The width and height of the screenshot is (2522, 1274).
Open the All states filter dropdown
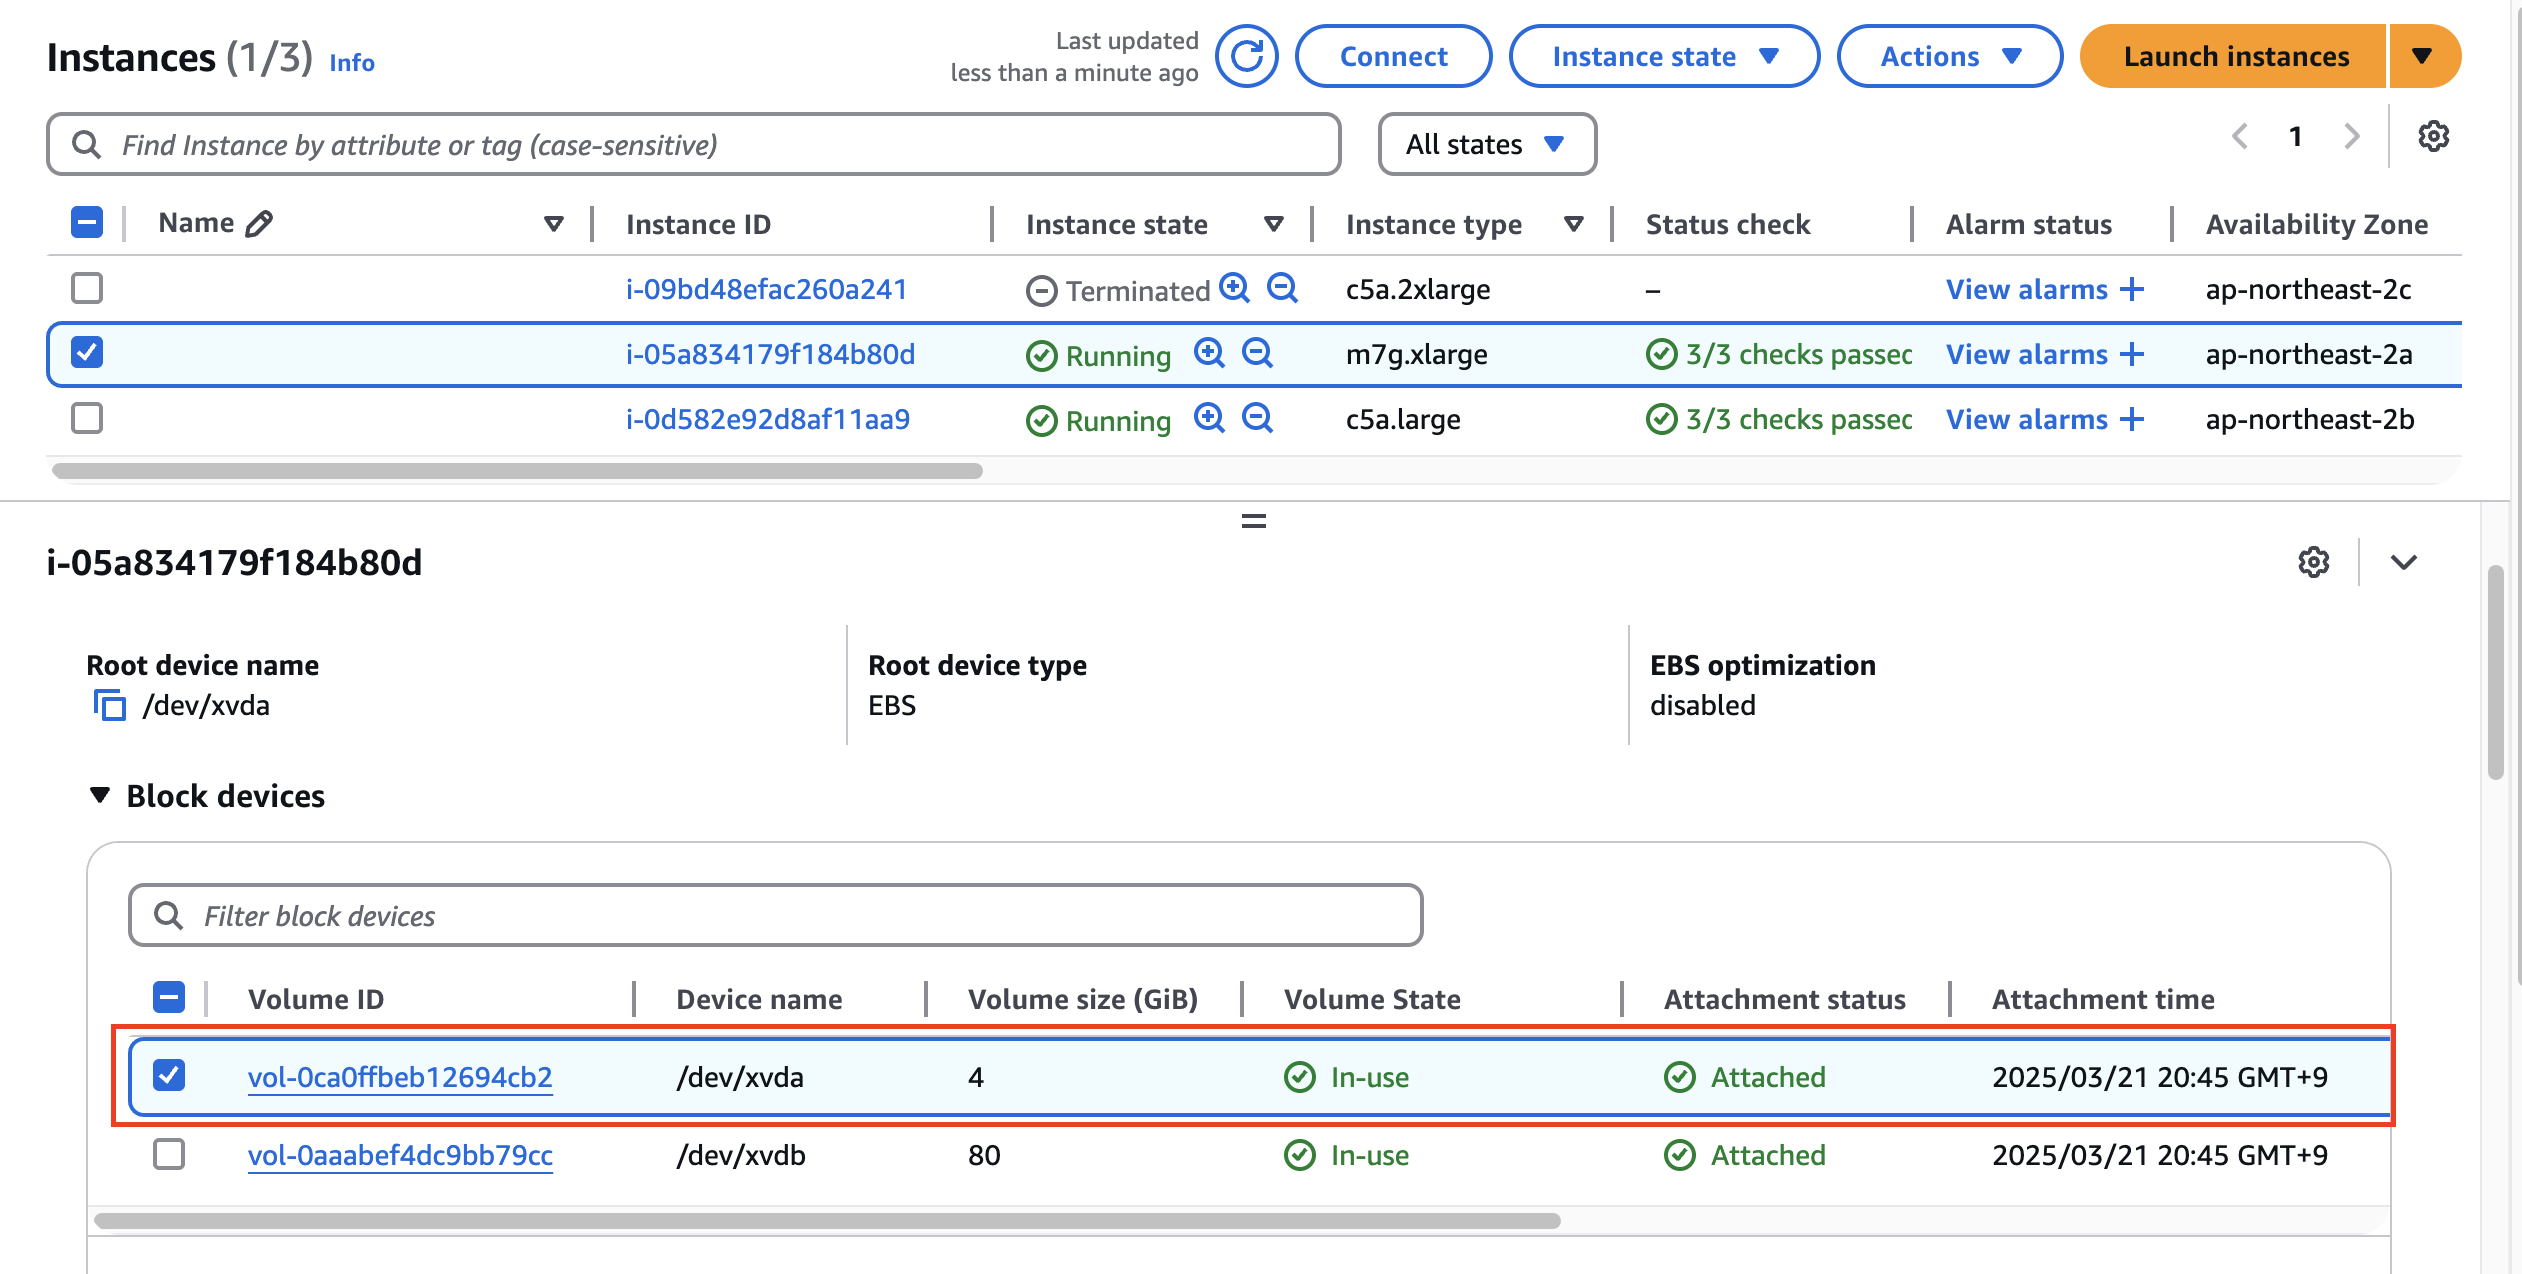point(1486,144)
